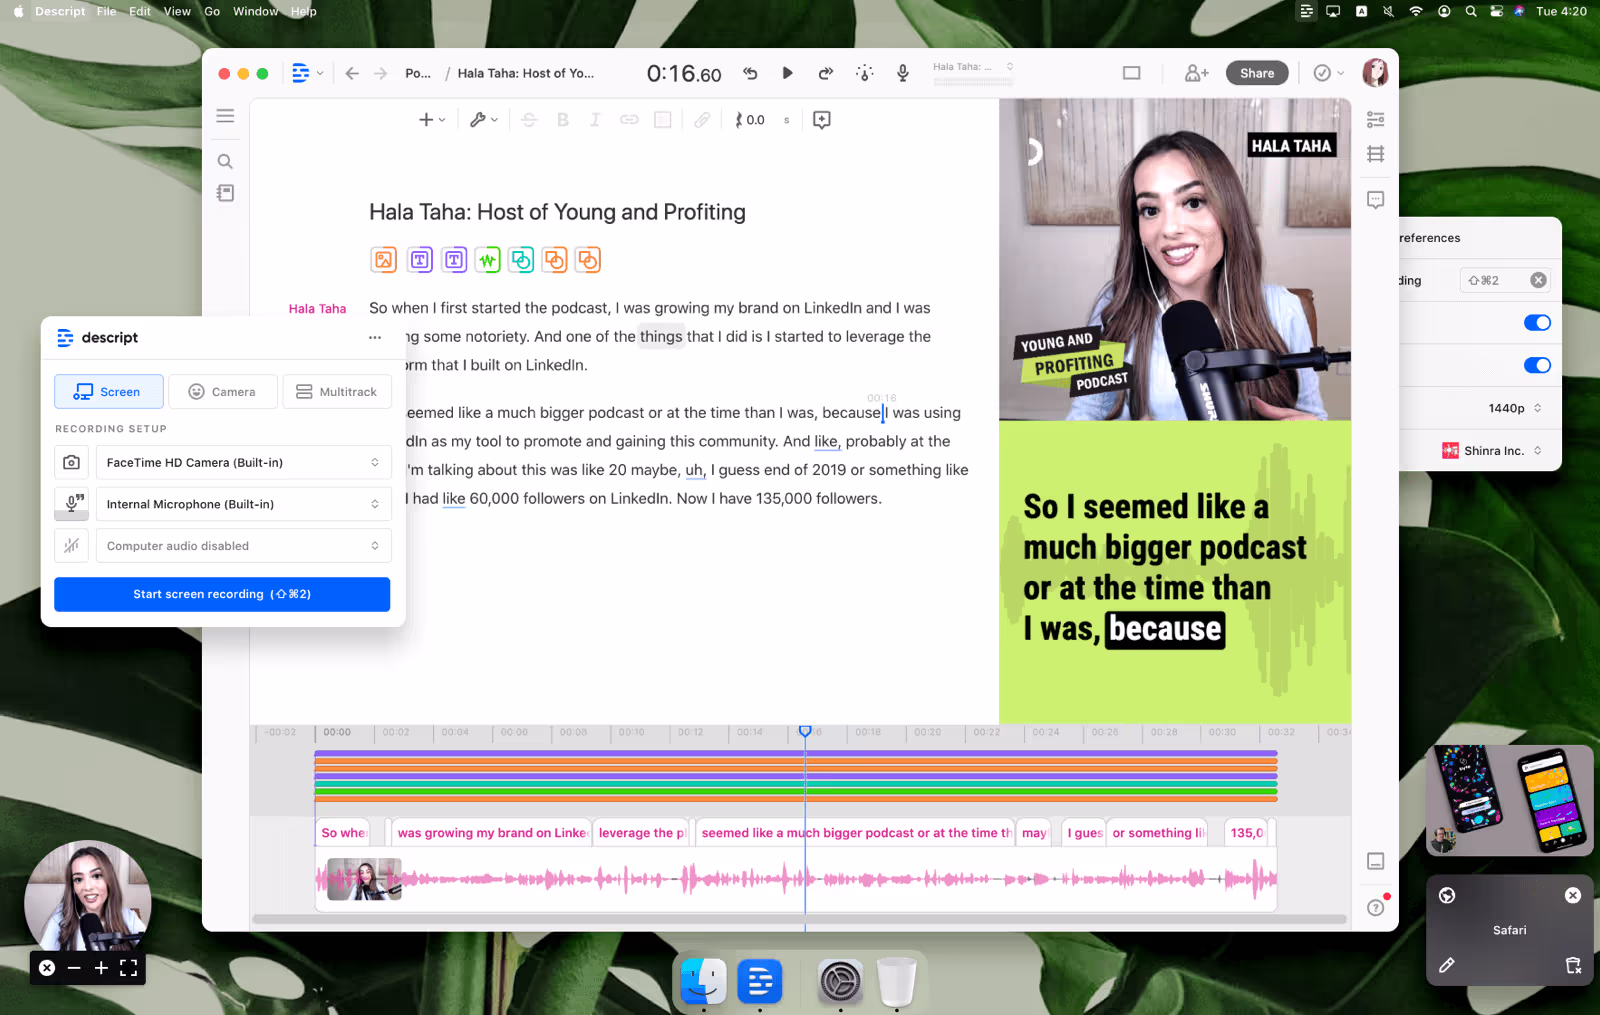Toggle the camera icon in recording setup
Viewport: 1600px width, 1015px height.
[x=71, y=463]
